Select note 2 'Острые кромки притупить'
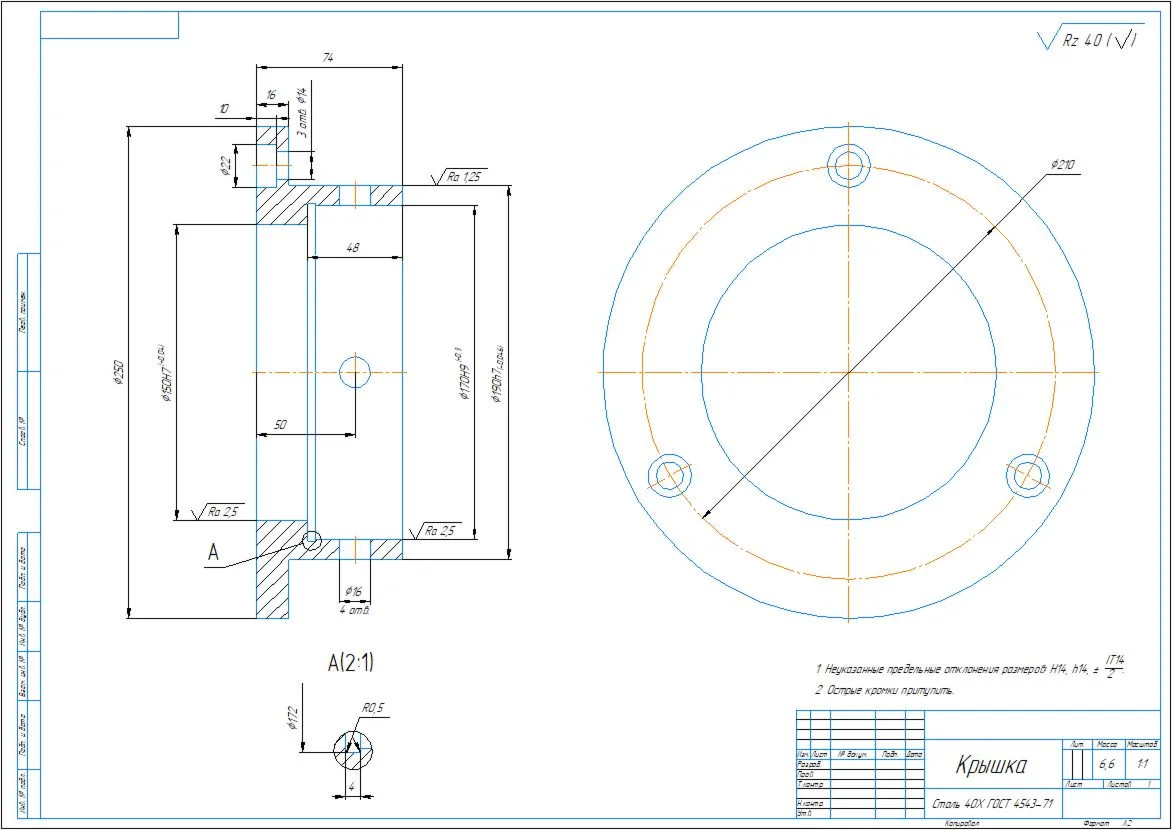This screenshot has width=1172, height=830. (885, 690)
